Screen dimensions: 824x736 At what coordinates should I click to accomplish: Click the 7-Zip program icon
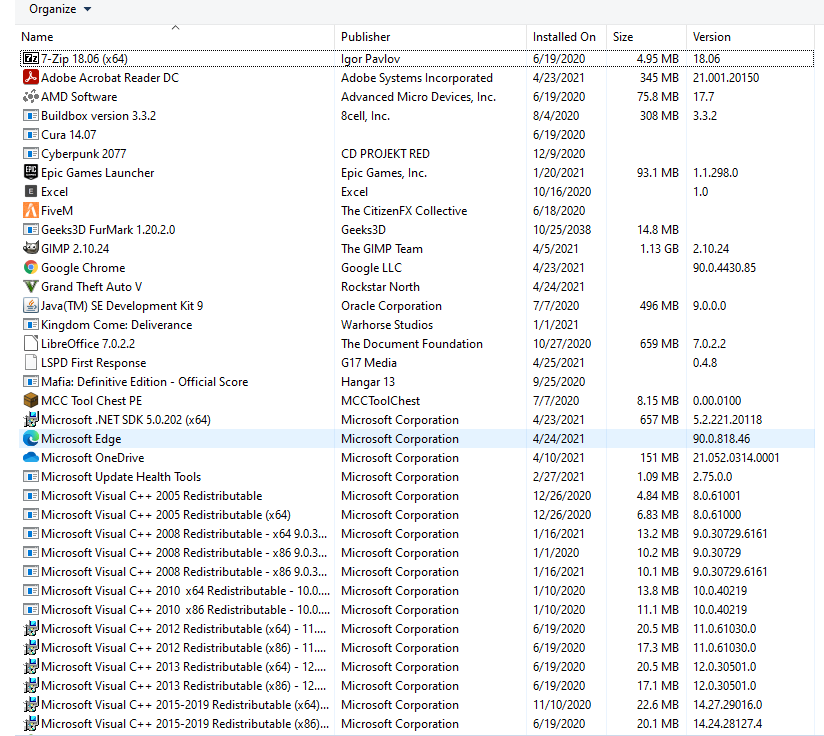[31, 58]
